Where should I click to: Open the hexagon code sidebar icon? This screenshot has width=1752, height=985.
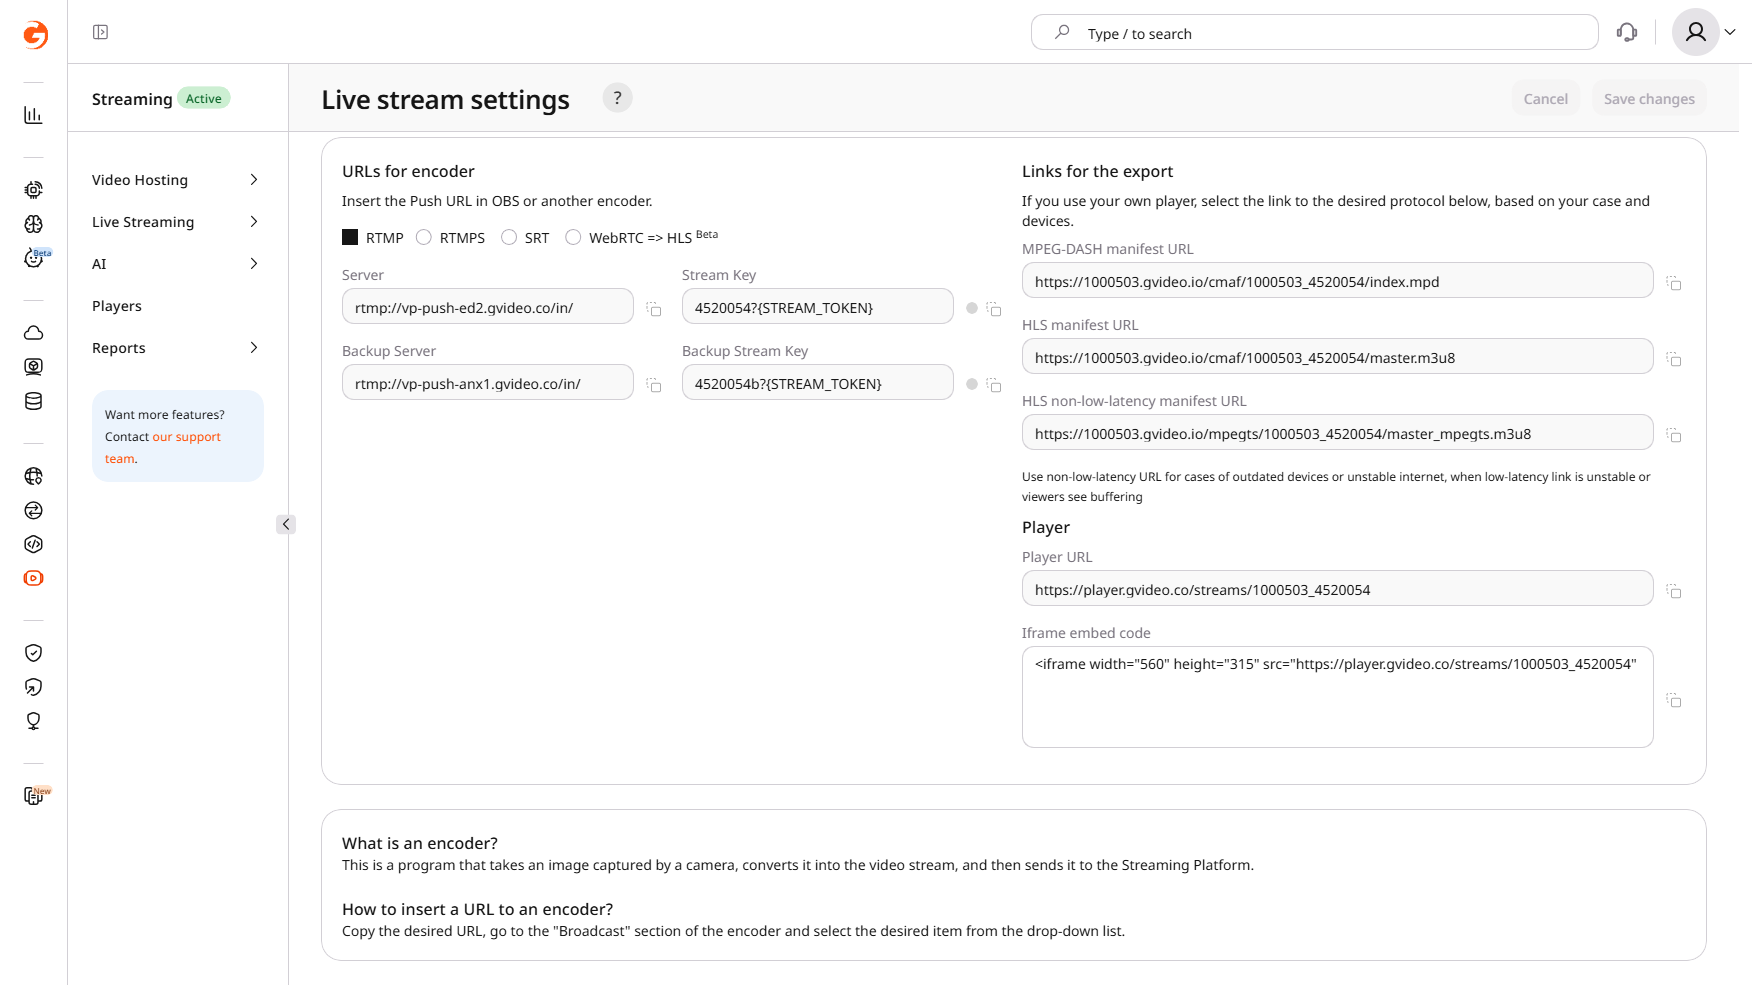[33, 544]
